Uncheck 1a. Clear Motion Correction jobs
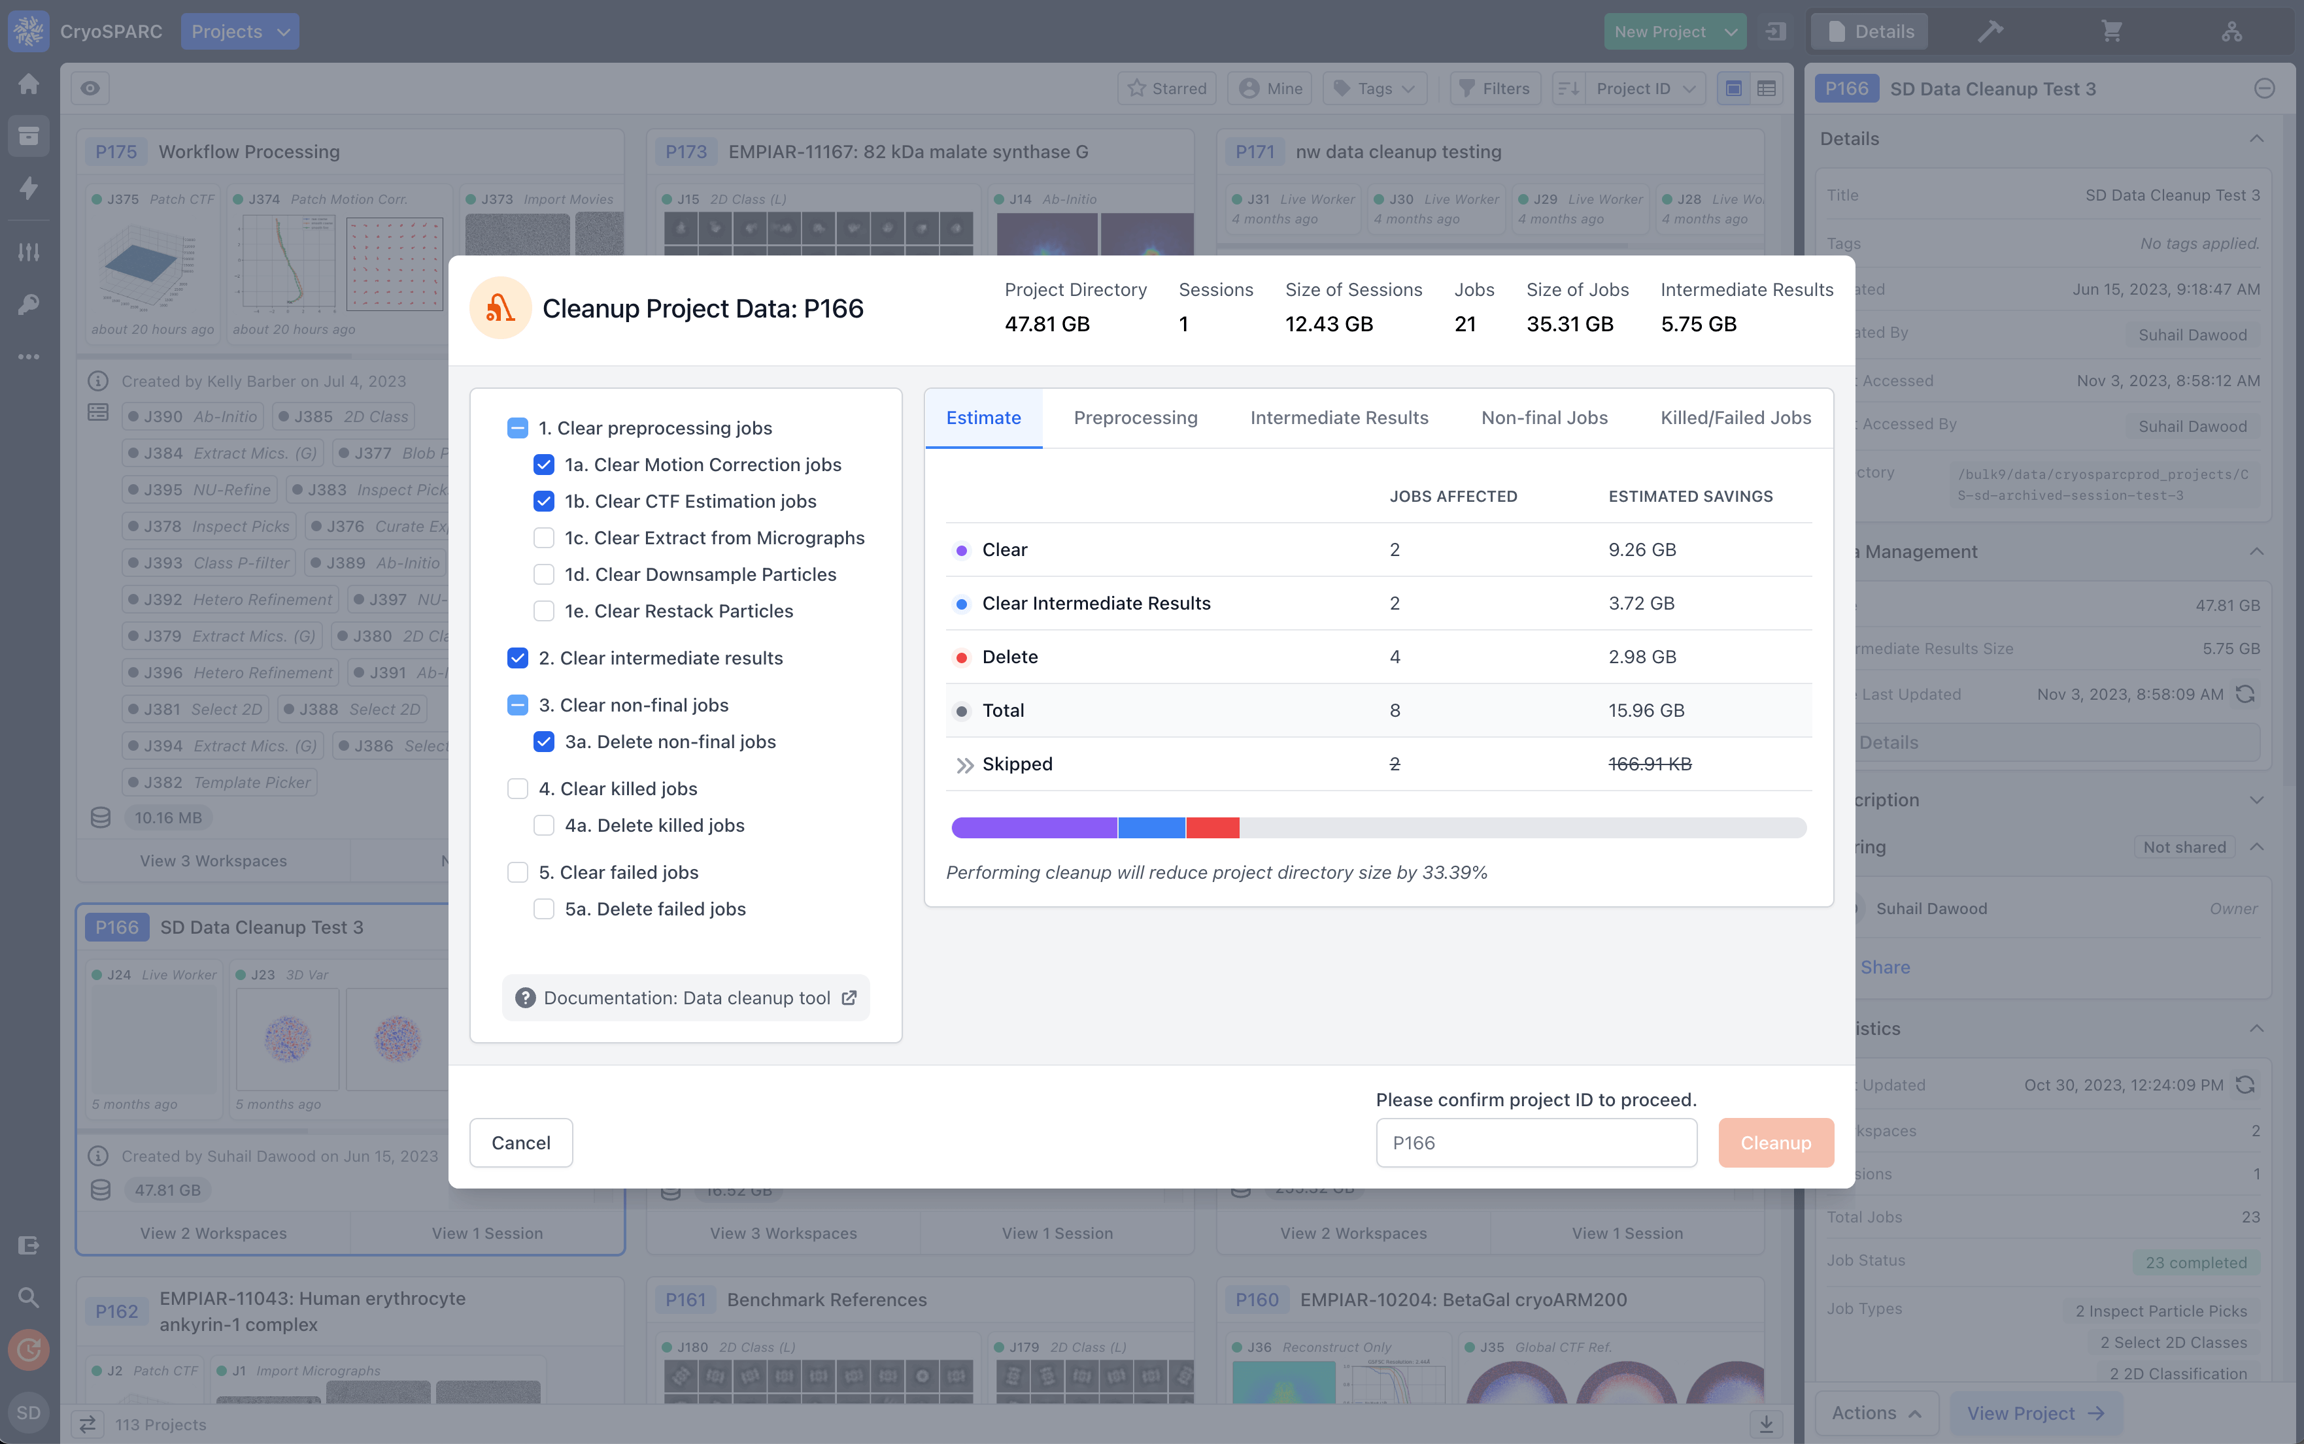This screenshot has height=1444, width=2304. pos(544,465)
